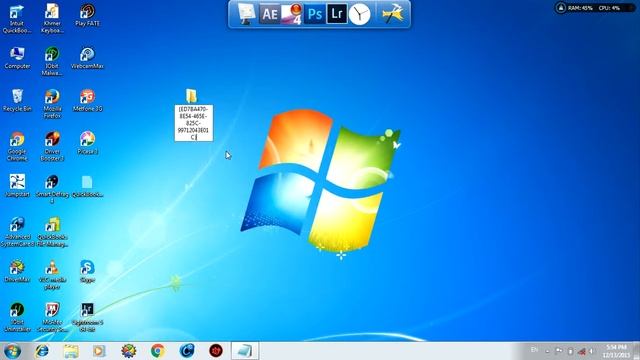640x360 pixels.
Task: Open the Computer desktop icon
Action: [17, 58]
